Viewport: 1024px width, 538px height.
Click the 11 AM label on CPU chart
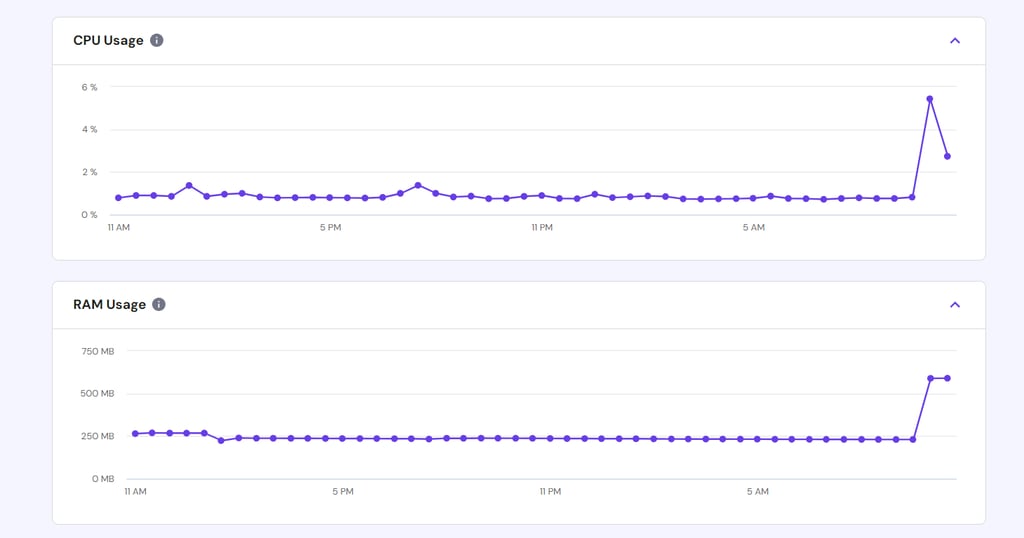click(x=119, y=228)
